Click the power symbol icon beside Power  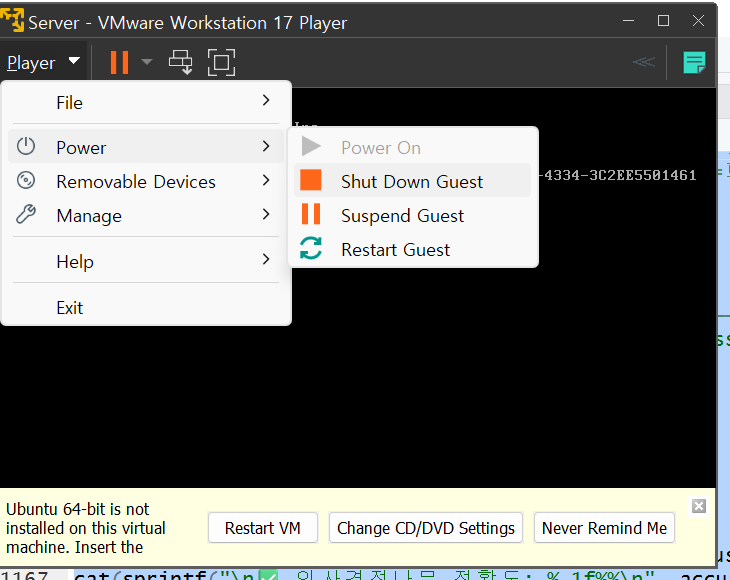pyautogui.click(x=26, y=146)
